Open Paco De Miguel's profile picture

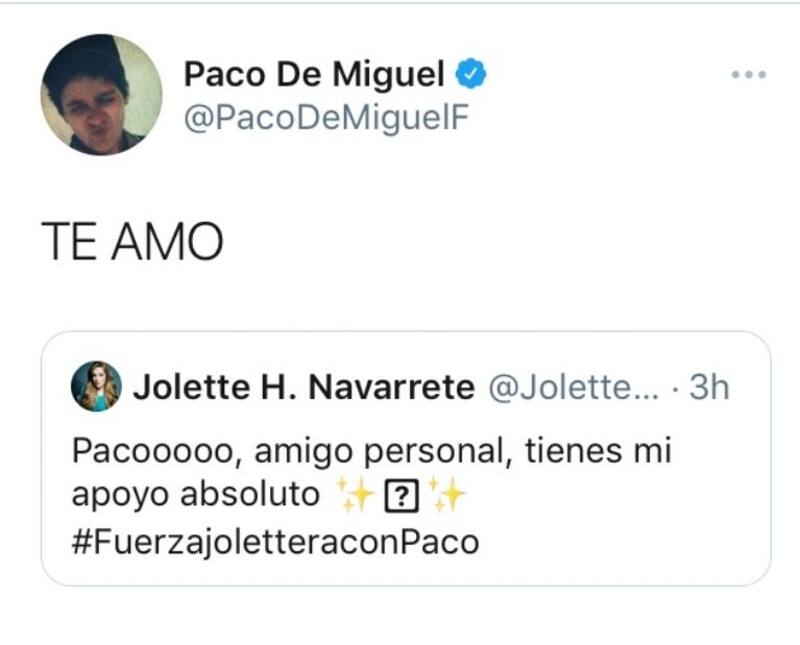coord(100,95)
